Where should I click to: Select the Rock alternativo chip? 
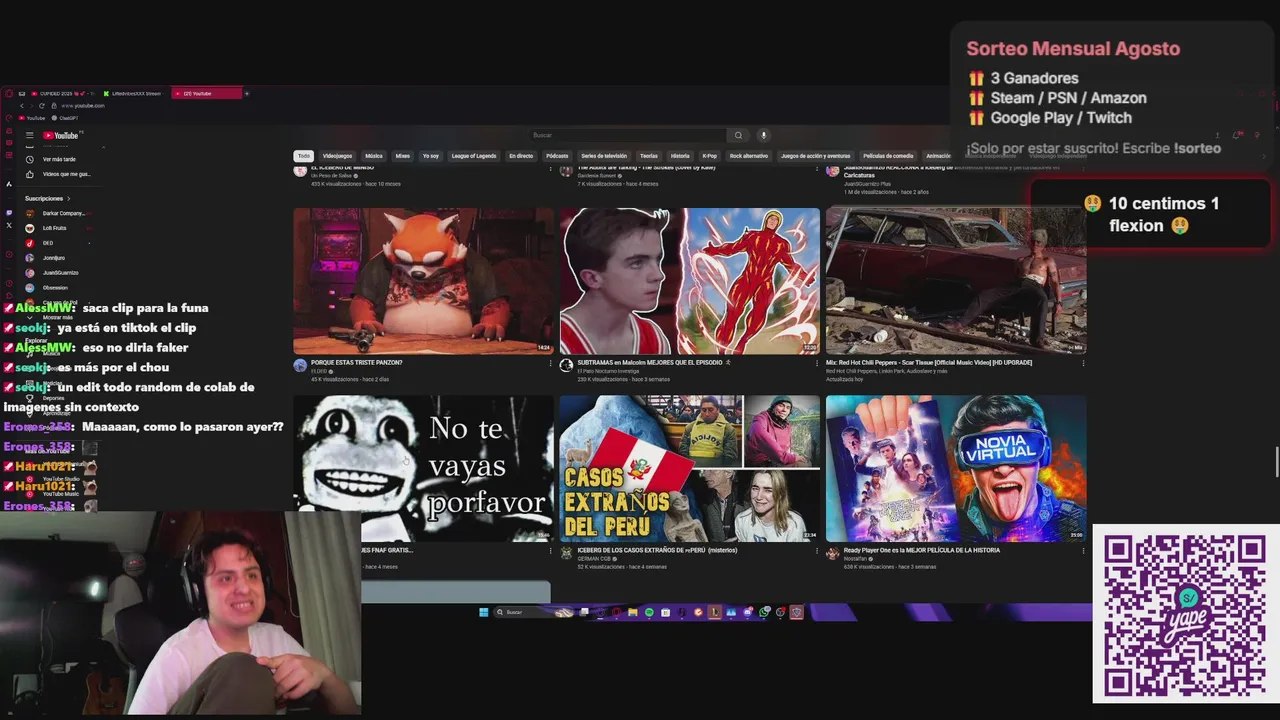tap(749, 156)
